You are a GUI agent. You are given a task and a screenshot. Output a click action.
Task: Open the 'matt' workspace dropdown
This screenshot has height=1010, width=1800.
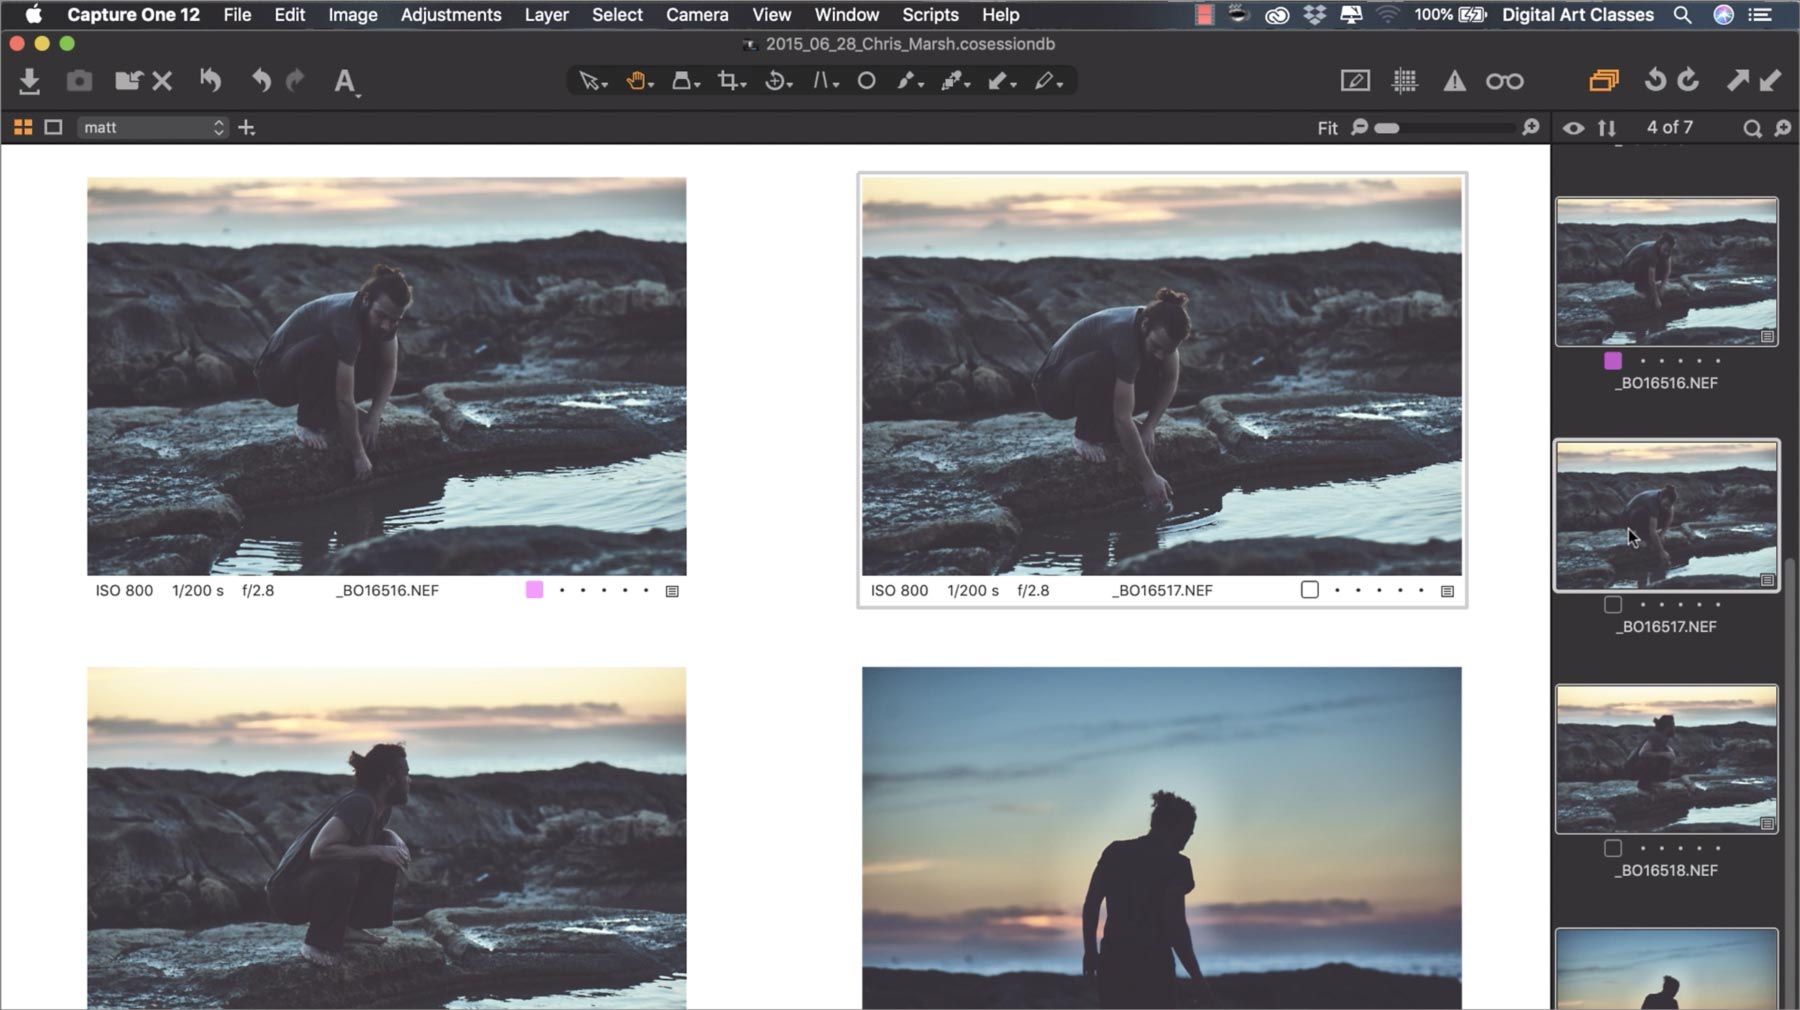tap(153, 127)
